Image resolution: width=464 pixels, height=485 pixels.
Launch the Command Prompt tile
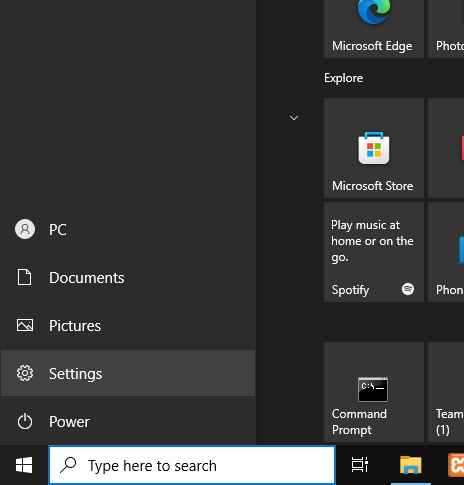click(x=374, y=392)
